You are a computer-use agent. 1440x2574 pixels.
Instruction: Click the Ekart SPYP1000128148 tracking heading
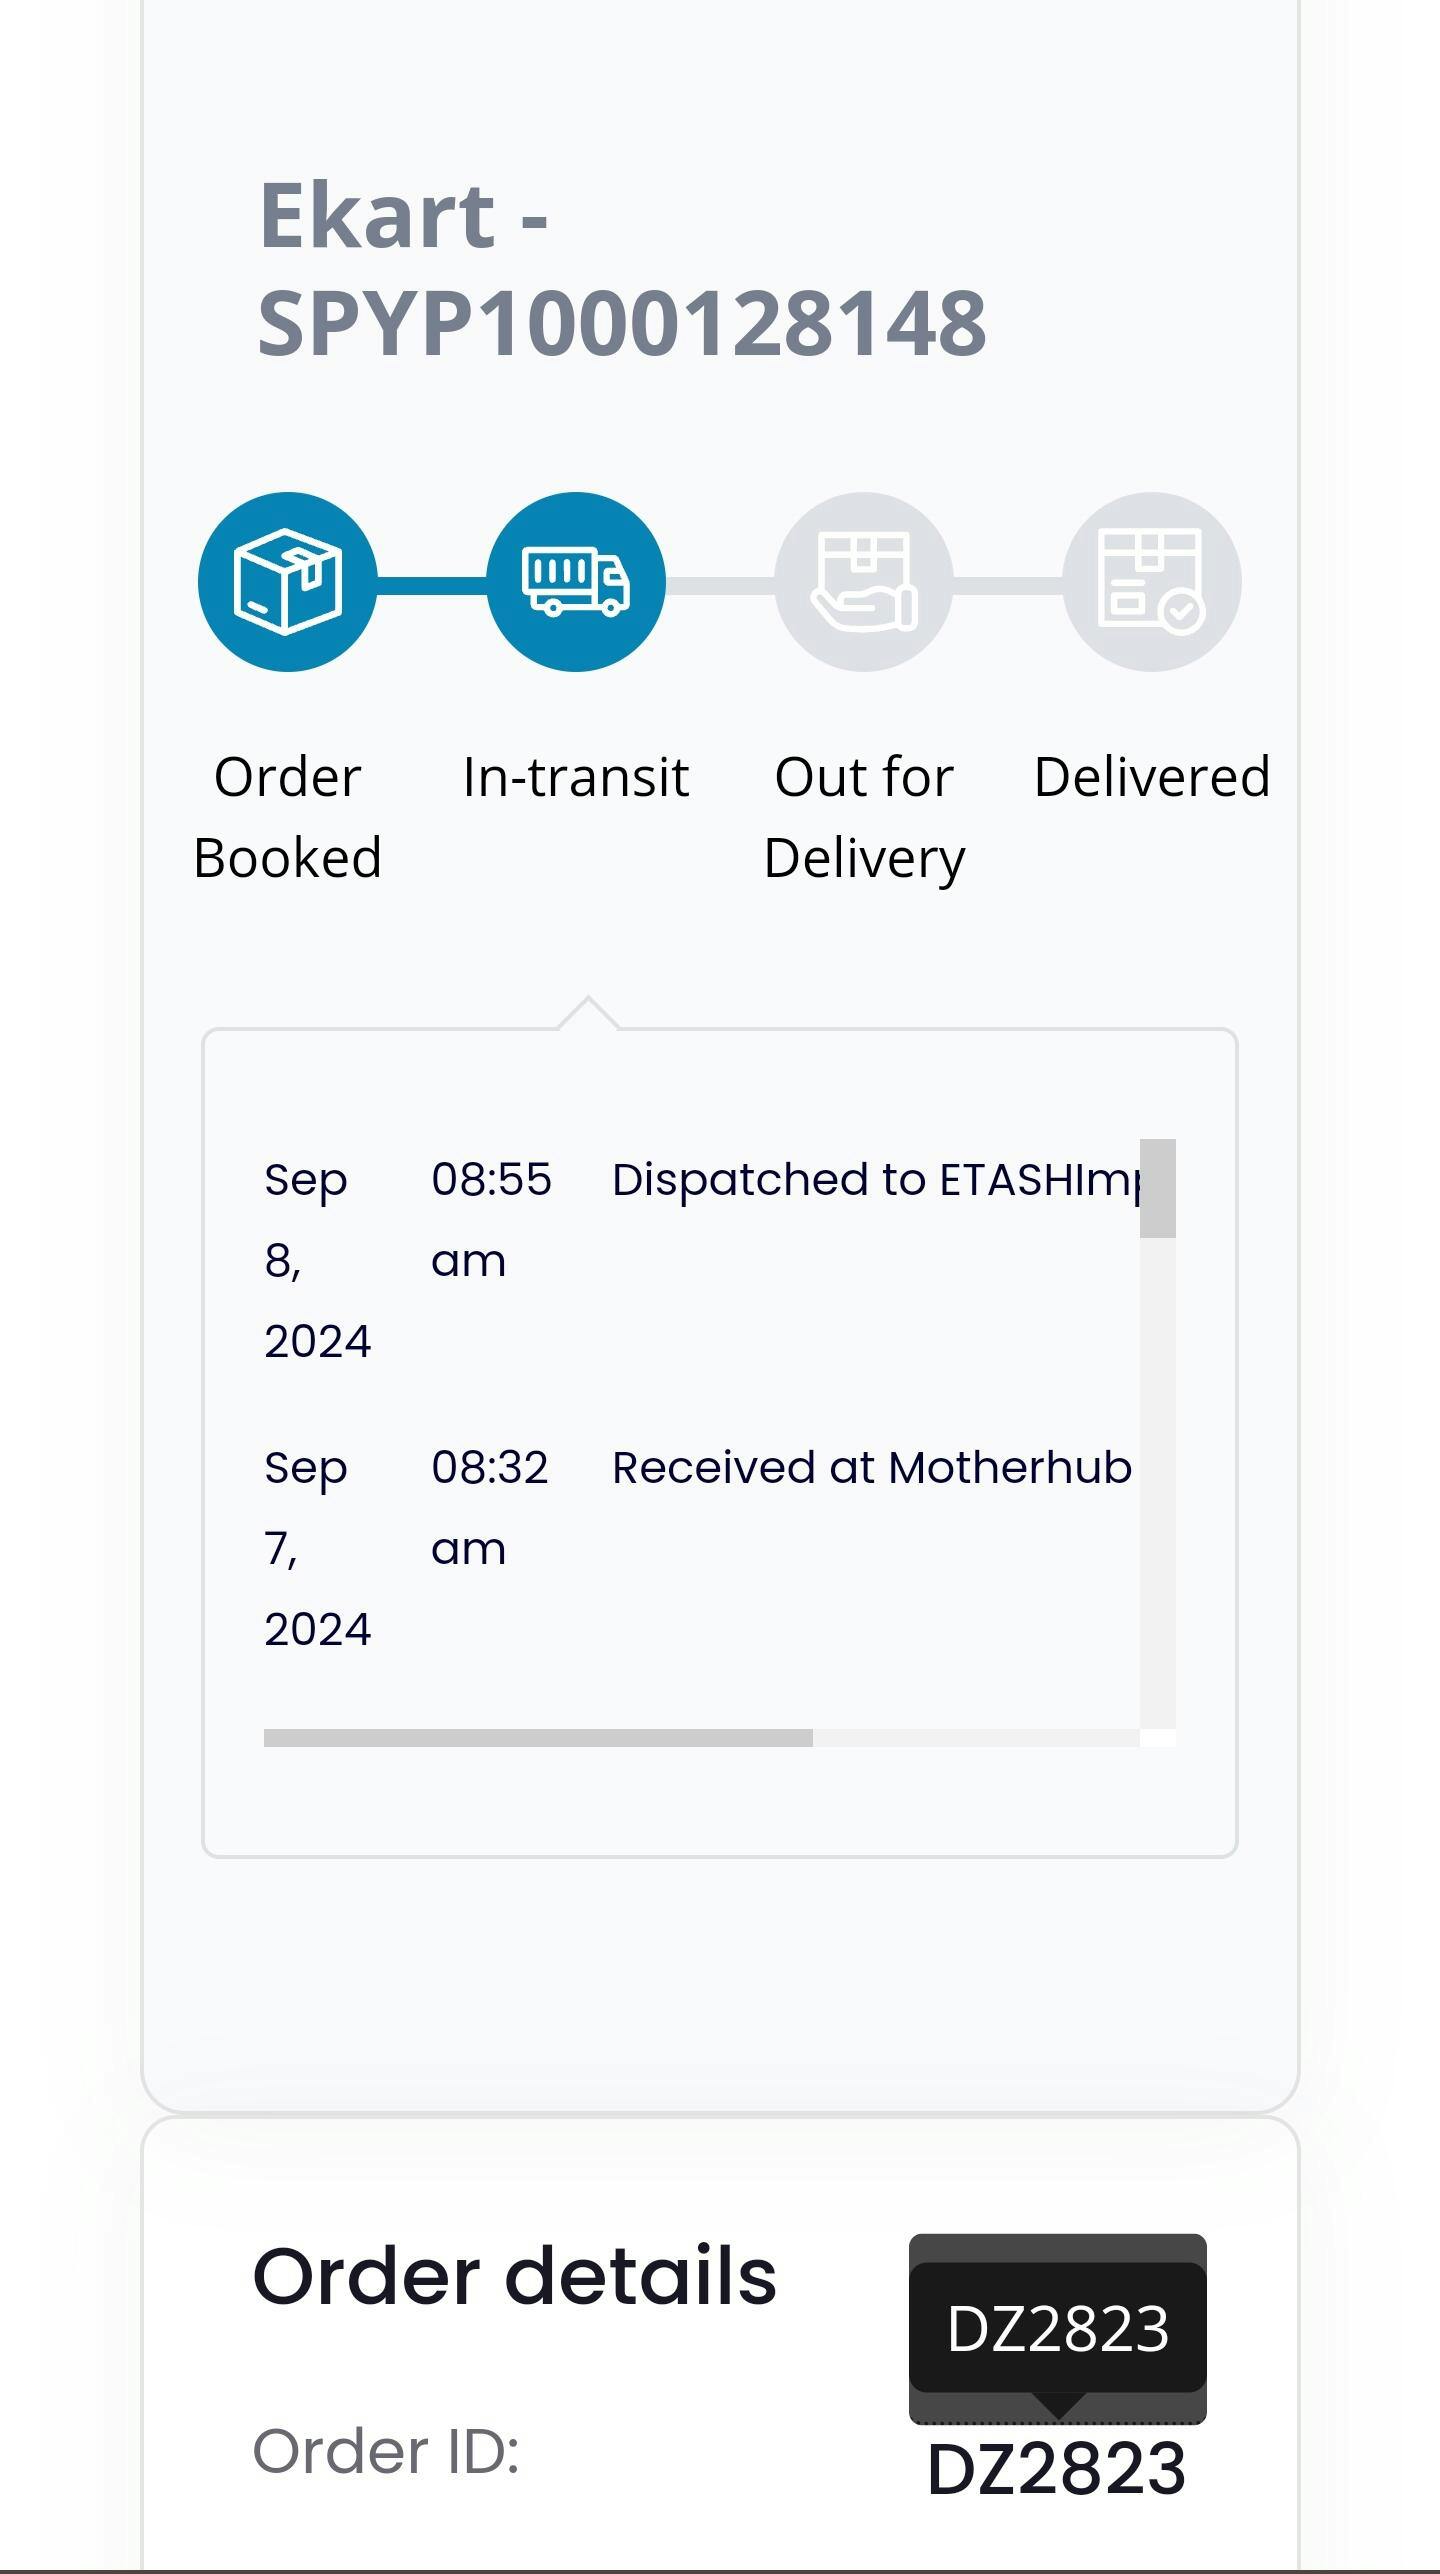click(622, 268)
